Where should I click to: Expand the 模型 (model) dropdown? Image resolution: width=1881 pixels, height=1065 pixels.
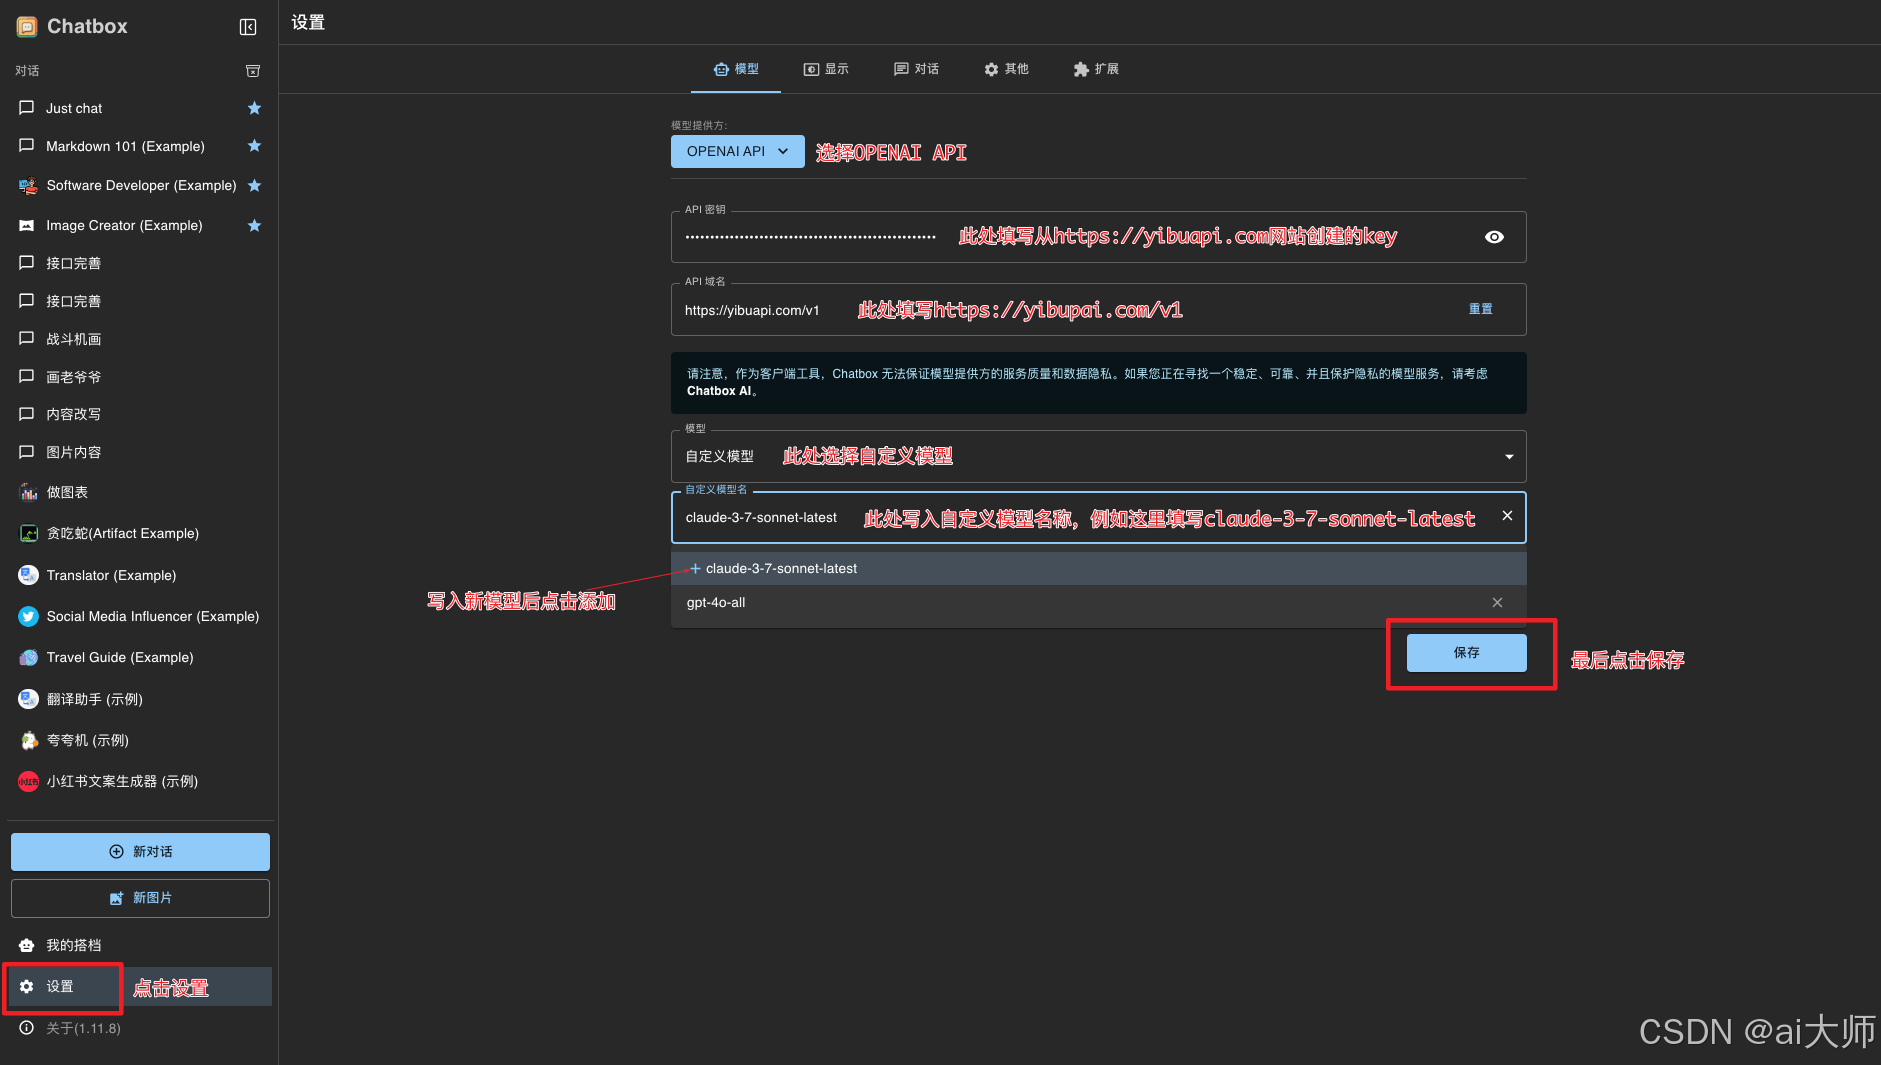pos(1099,457)
